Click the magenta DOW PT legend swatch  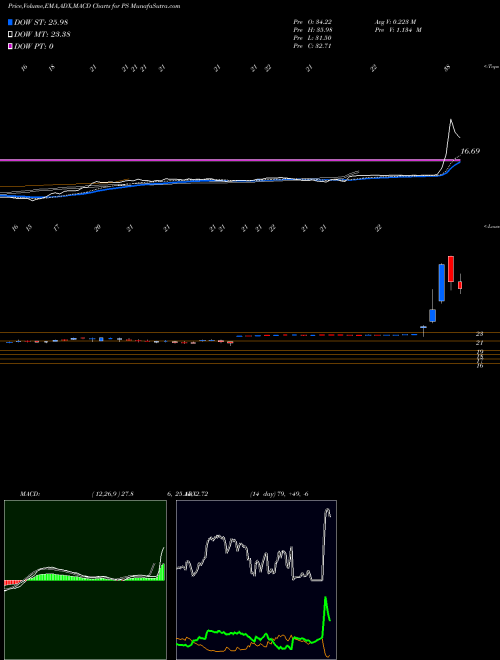pyautogui.click(x=11, y=46)
